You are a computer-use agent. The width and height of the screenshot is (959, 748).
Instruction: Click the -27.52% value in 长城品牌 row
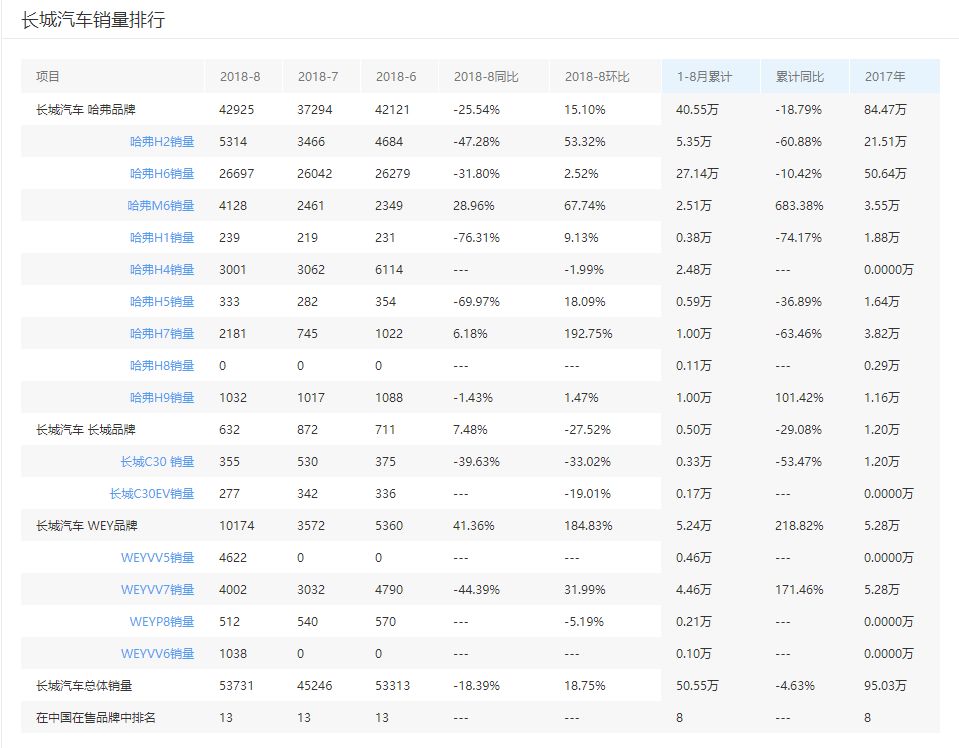(588, 430)
